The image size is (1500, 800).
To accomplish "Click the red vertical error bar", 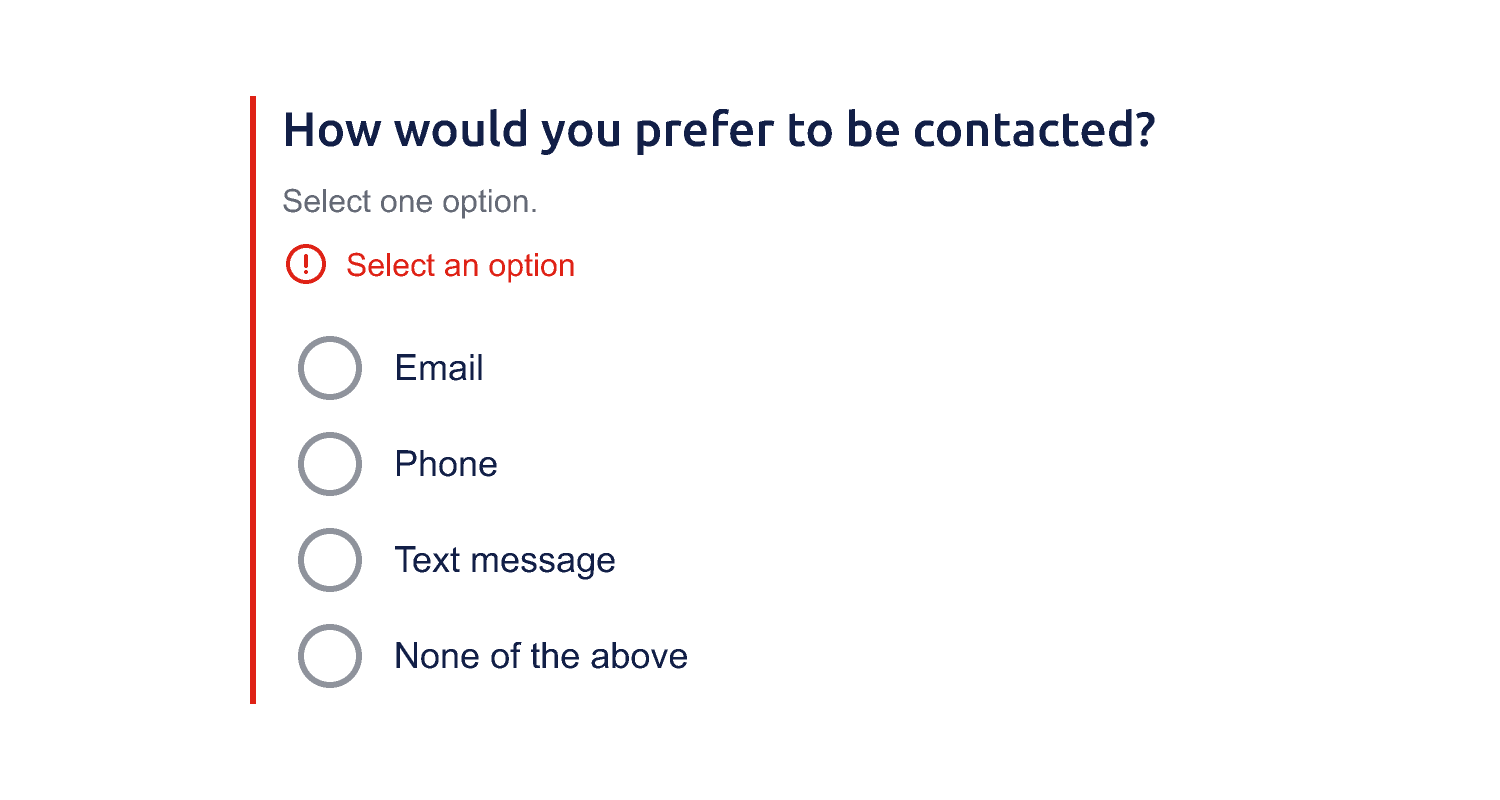I will click(253, 400).
